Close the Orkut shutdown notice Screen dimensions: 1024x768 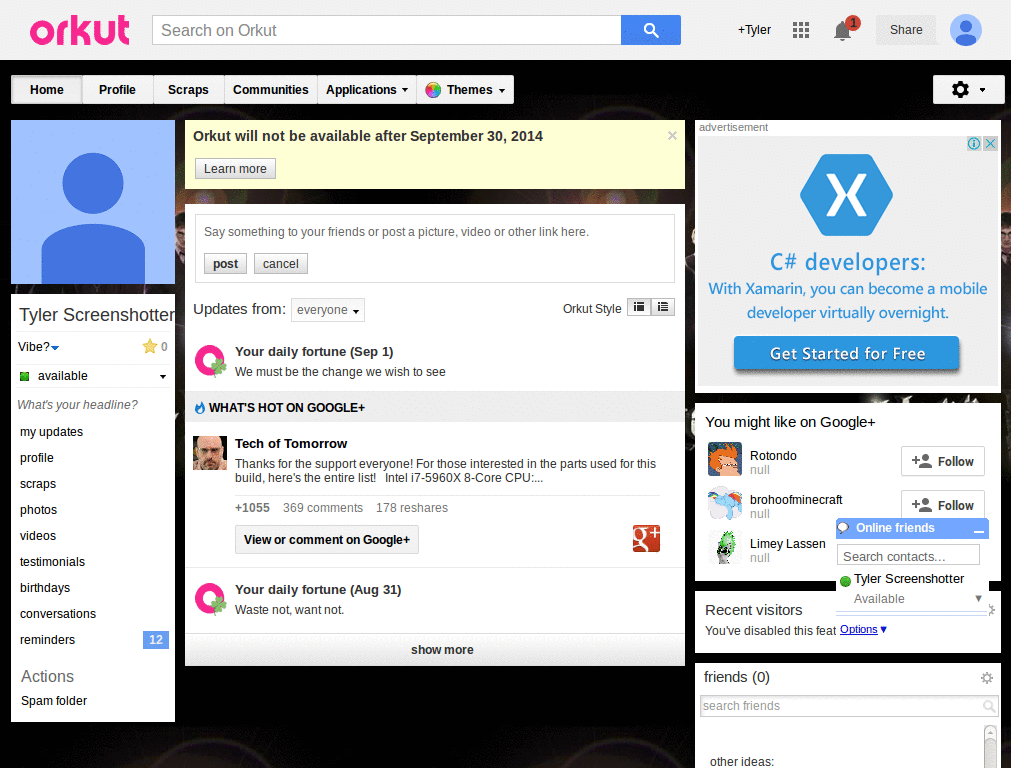click(x=672, y=136)
